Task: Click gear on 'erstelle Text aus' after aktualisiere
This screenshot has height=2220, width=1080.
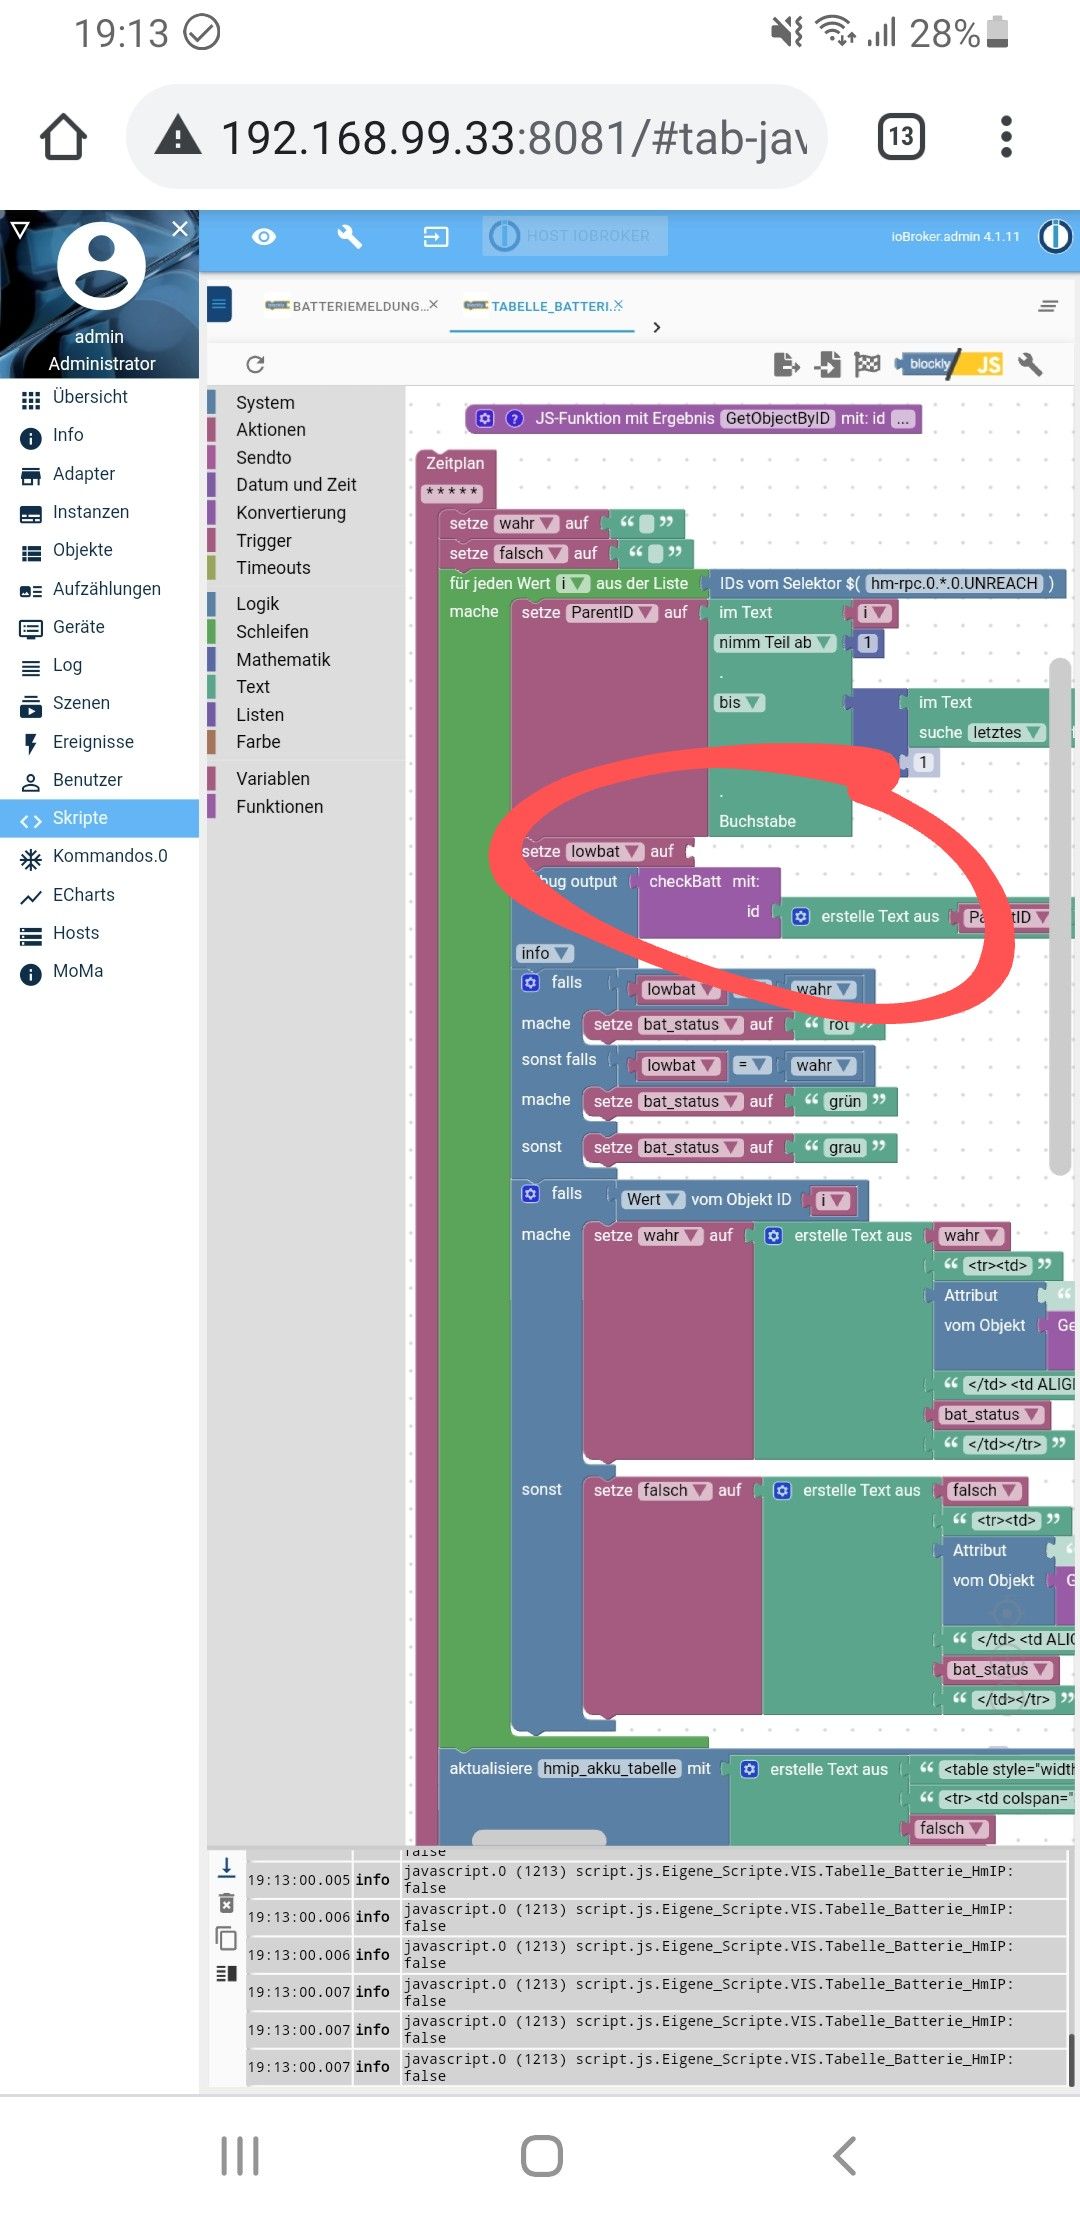Action: click(749, 1769)
